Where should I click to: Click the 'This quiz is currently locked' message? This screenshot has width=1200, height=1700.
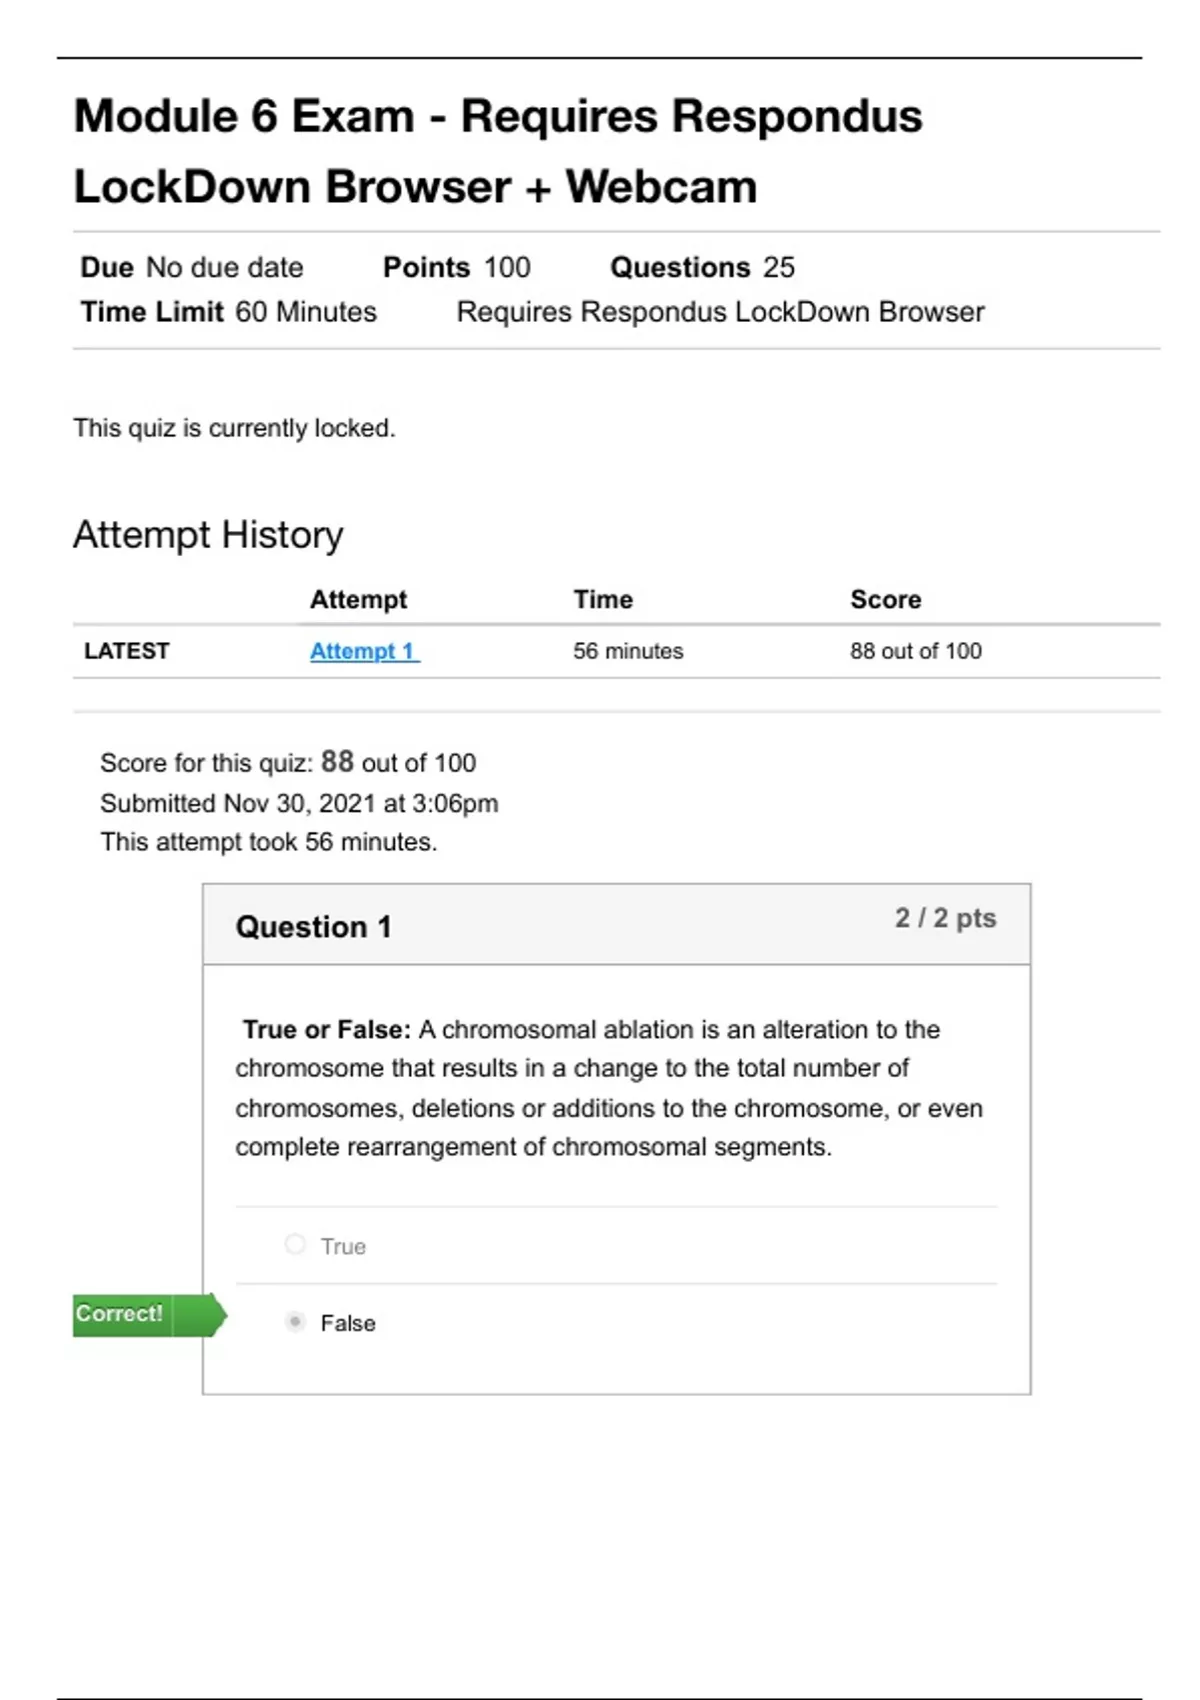(234, 428)
